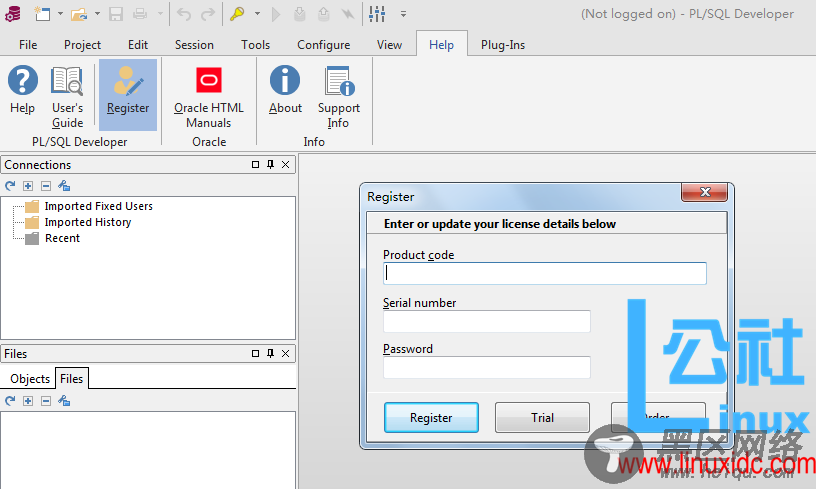The image size is (816, 489).
Task: Click the Log on key icon
Action: pos(237,14)
